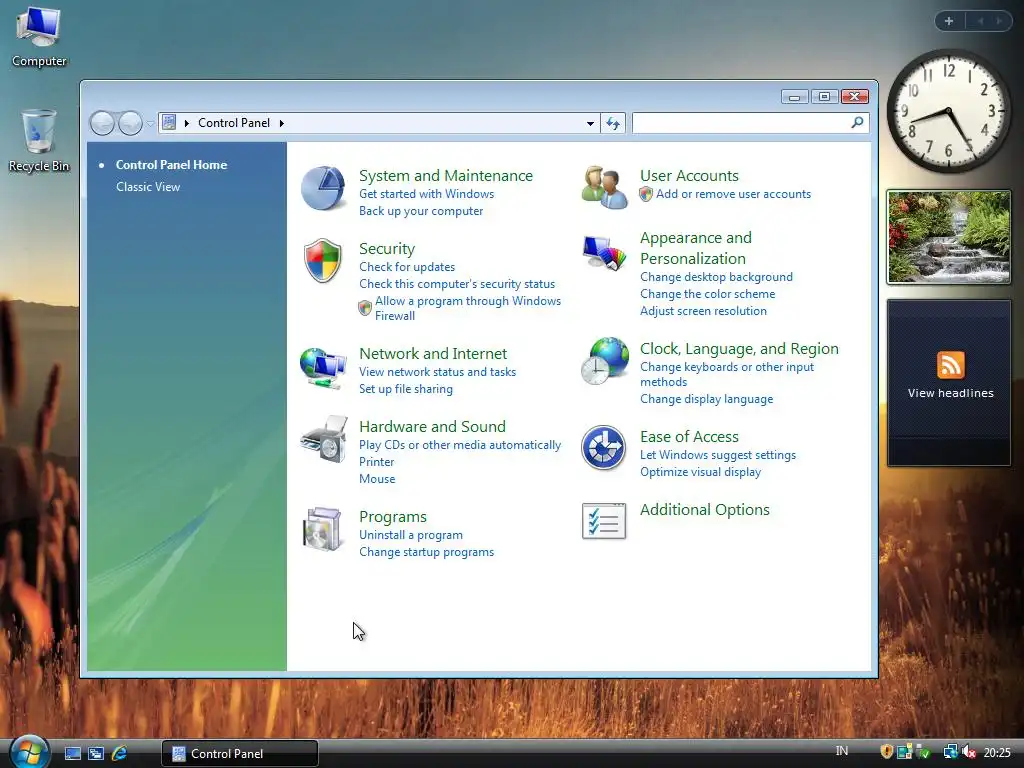Click the security alert shield in system tray
Screen dimensions: 1024x768
click(x=886, y=752)
